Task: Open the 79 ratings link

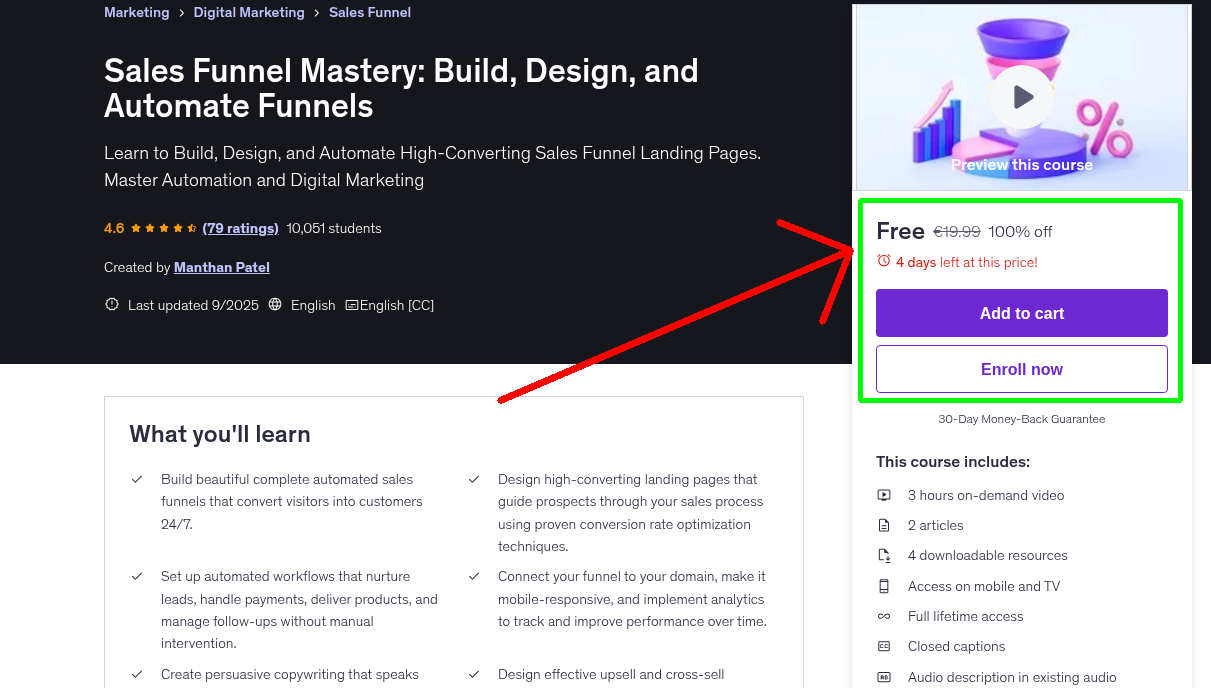Action: pyautogui.click(x=240, y=228)
